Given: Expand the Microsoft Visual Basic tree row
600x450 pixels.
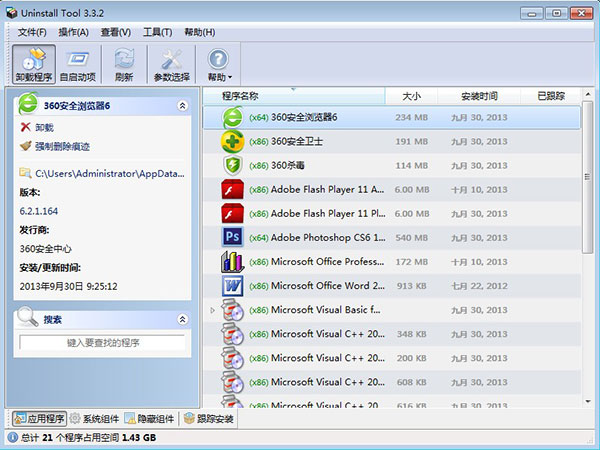Looking at the screenshot, I should (x=213, y=310).
